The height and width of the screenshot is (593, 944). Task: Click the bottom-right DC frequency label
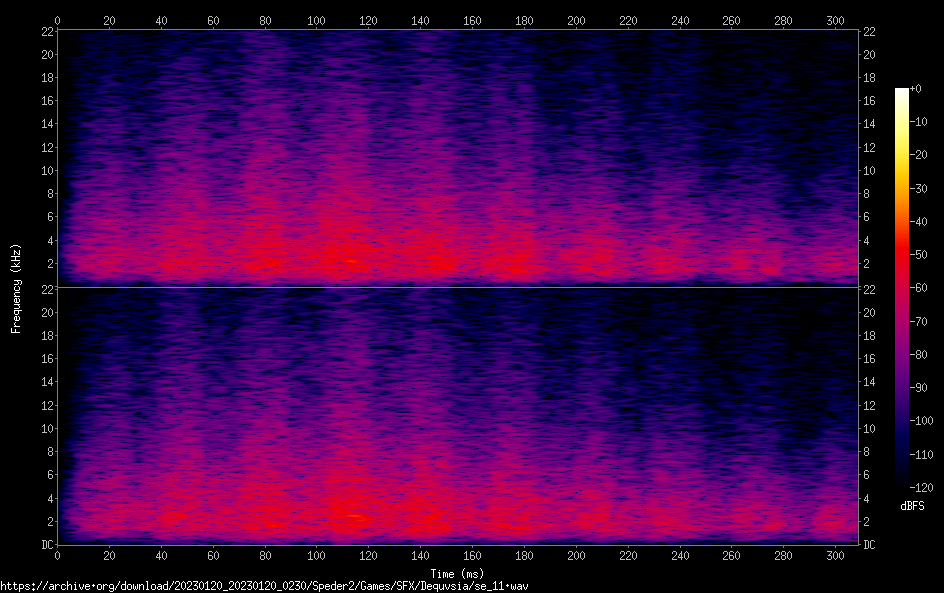(x=869, y=545)
